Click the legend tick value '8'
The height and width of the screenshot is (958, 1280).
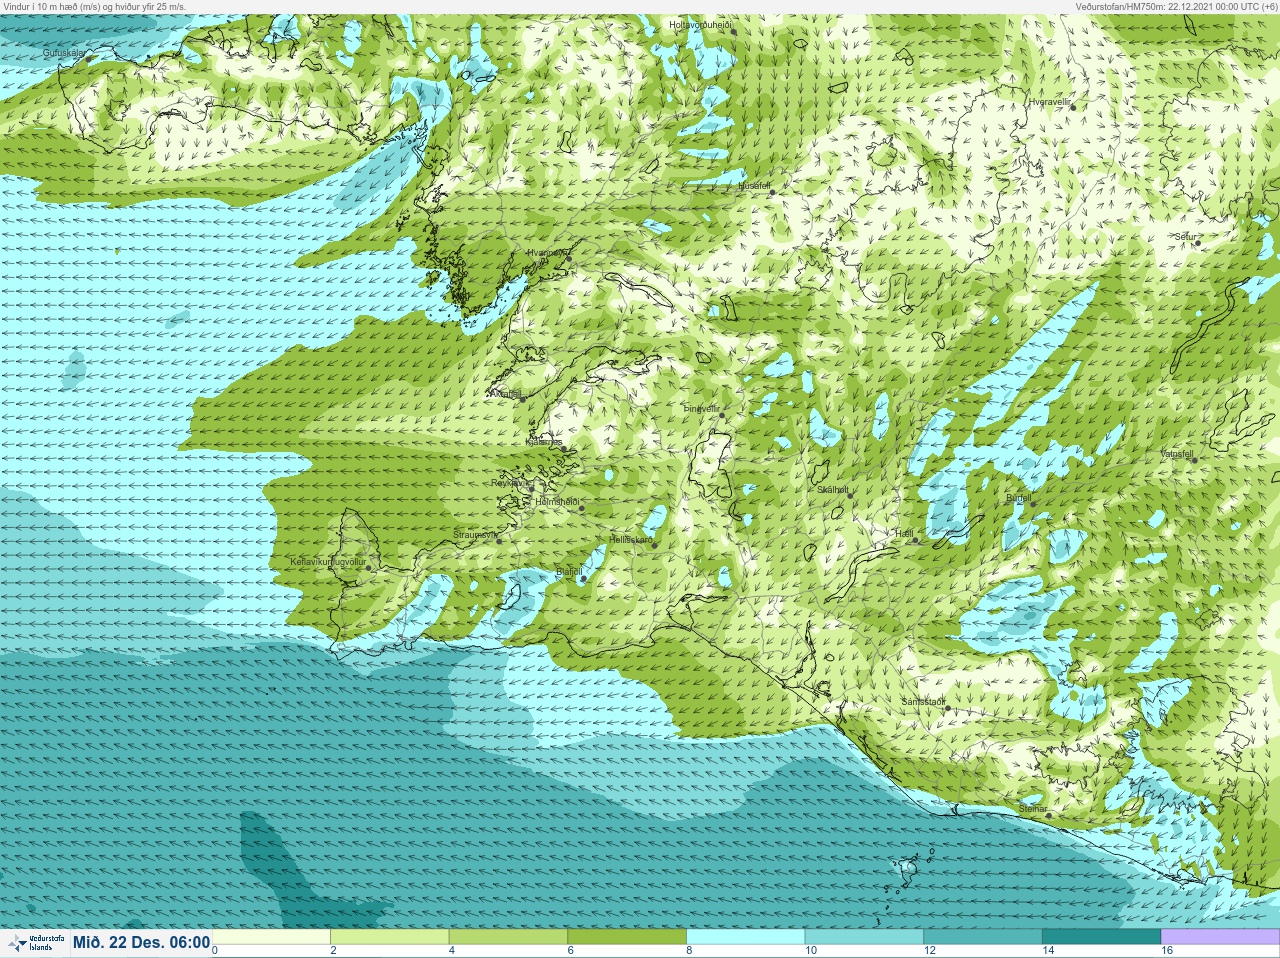(x=690, y=950)
